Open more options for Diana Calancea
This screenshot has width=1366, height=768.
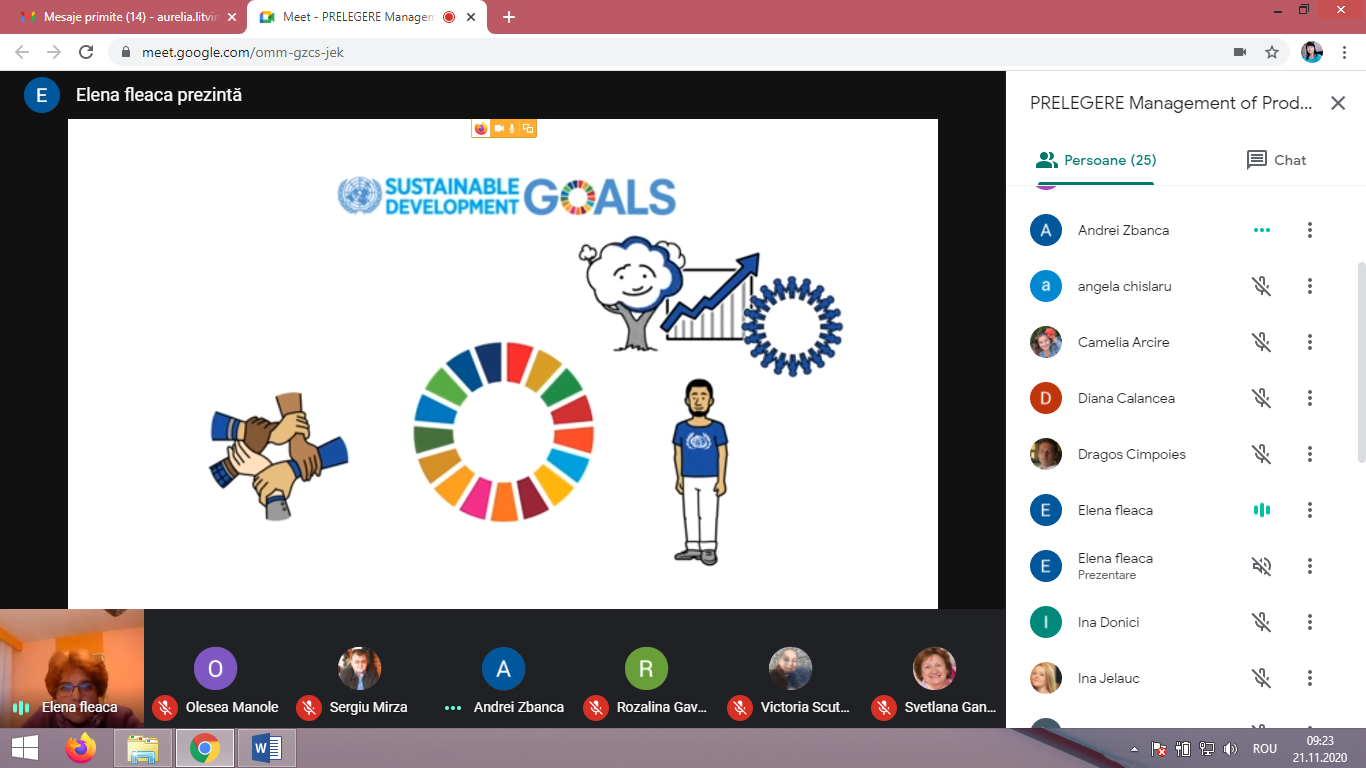coord(1310,398)
